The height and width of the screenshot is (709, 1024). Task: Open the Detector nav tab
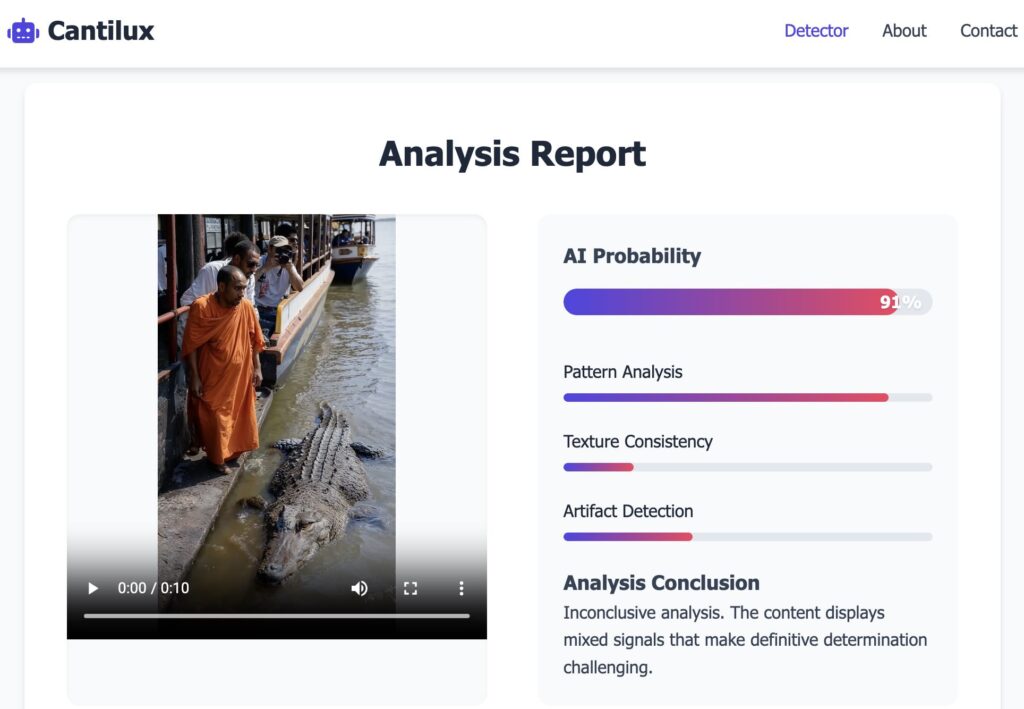tap(816, 31)
